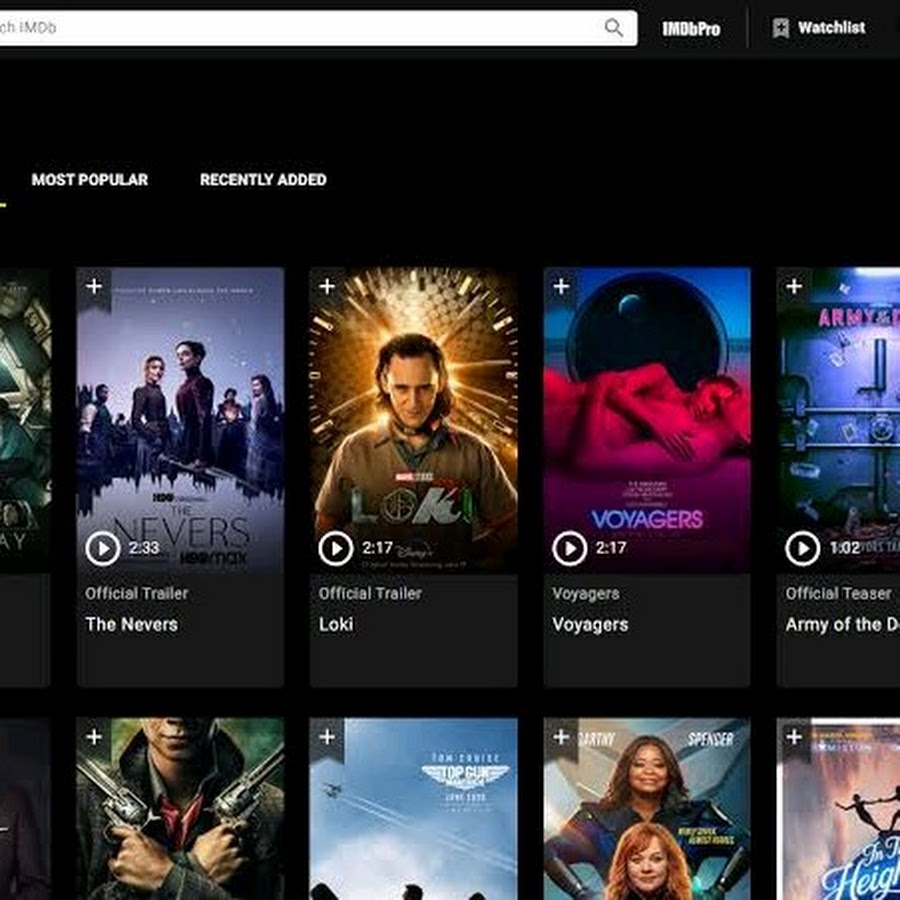Open Army of the Dead poster

[838, 420]
